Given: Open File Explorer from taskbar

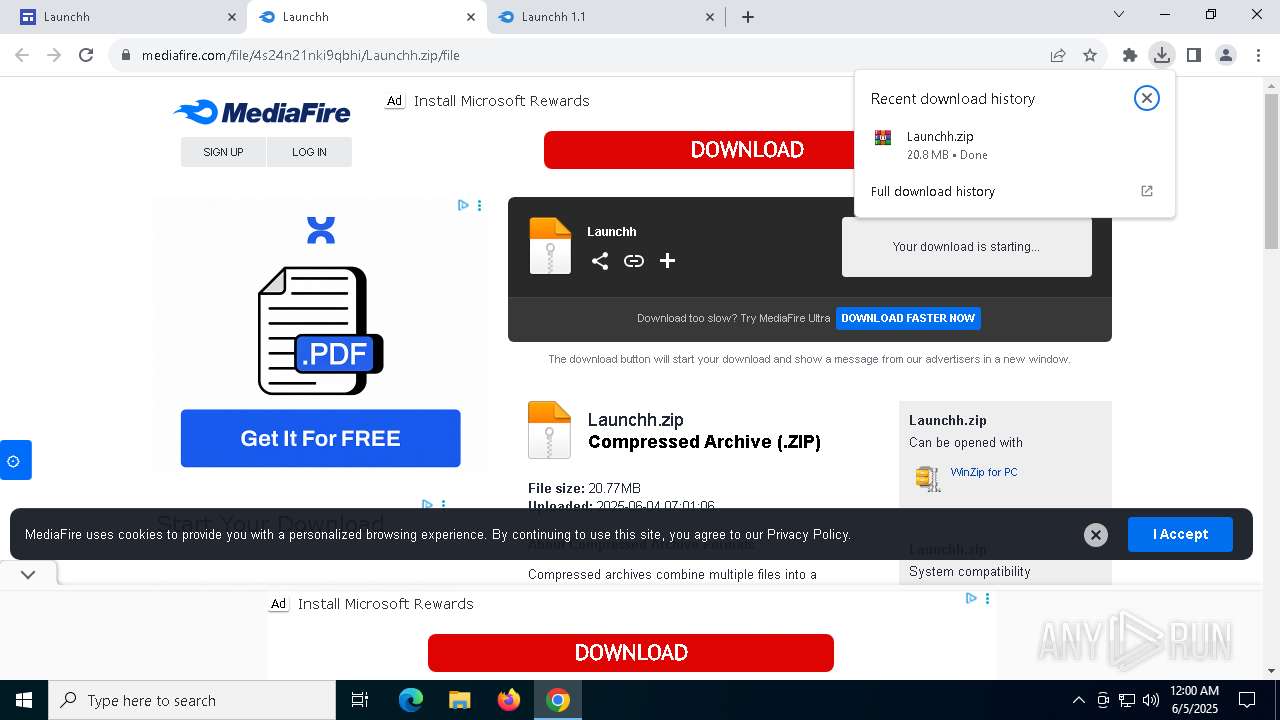Looking at the screenshot, I should click(x=460, y=700).
